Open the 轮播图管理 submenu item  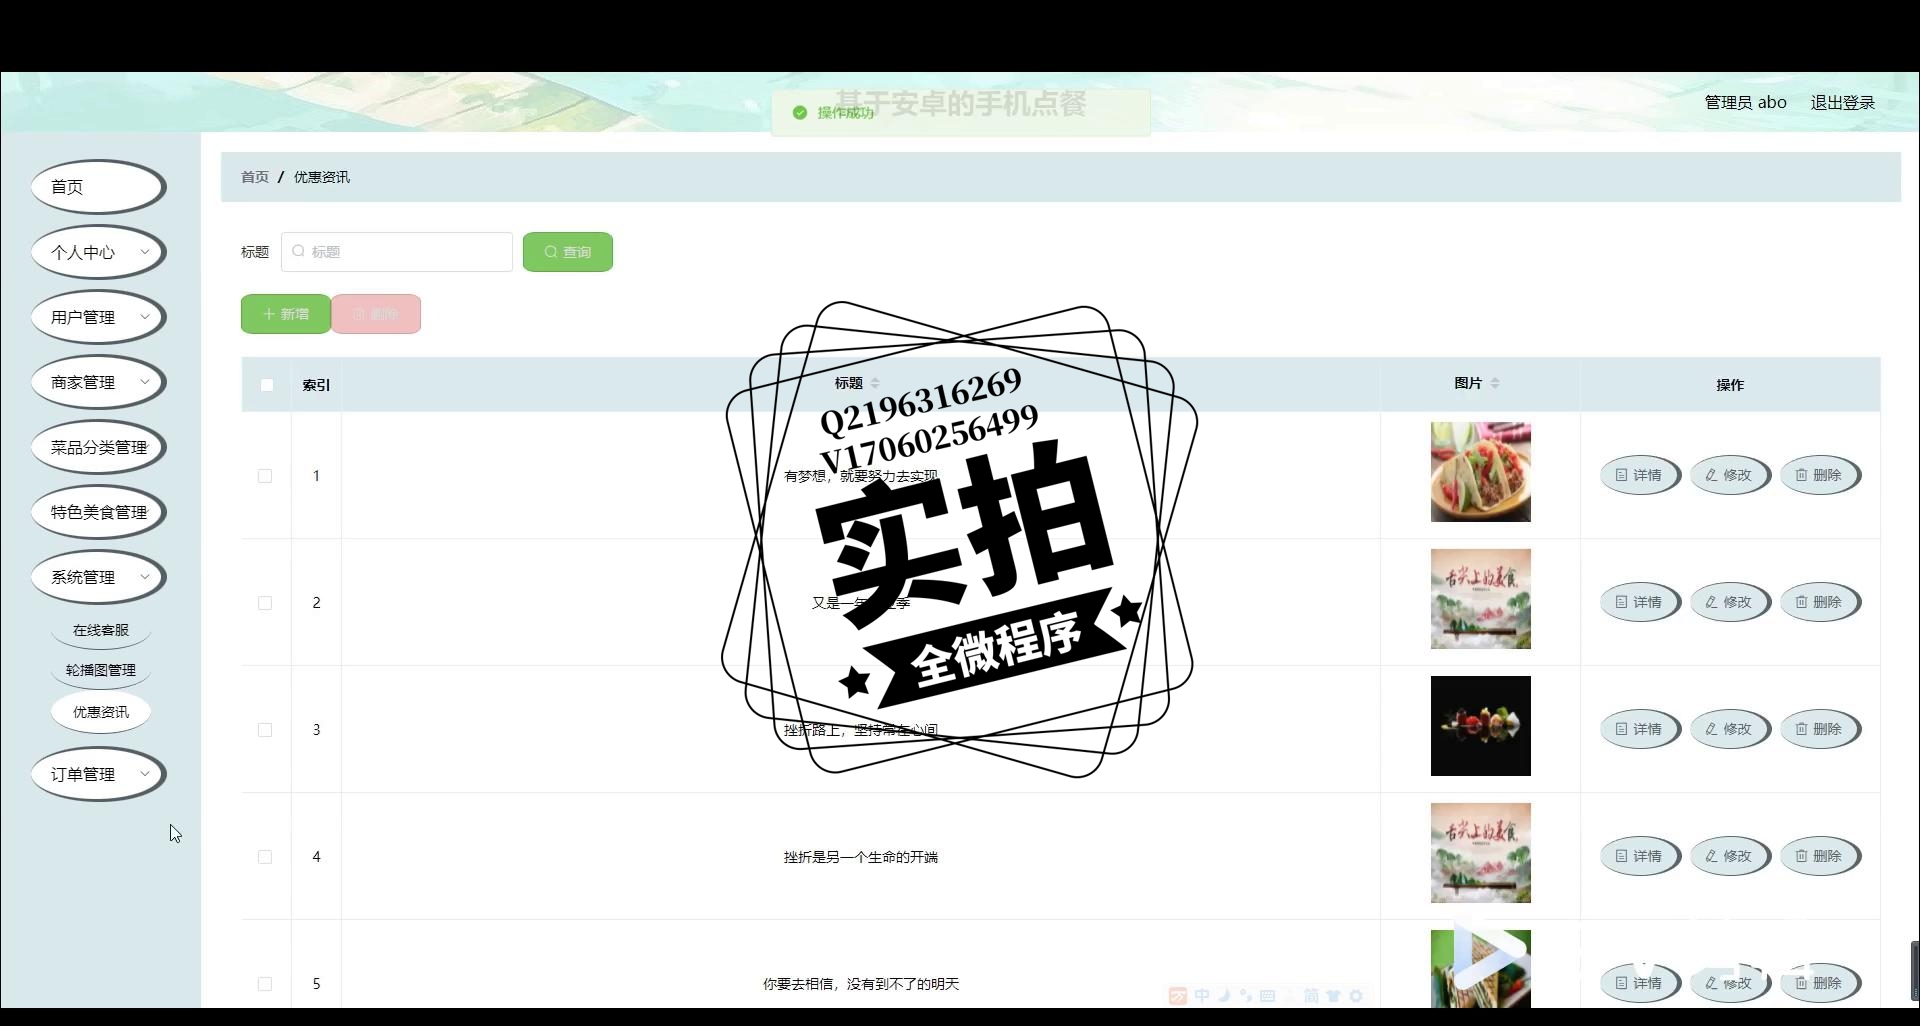tap(101, 670)
